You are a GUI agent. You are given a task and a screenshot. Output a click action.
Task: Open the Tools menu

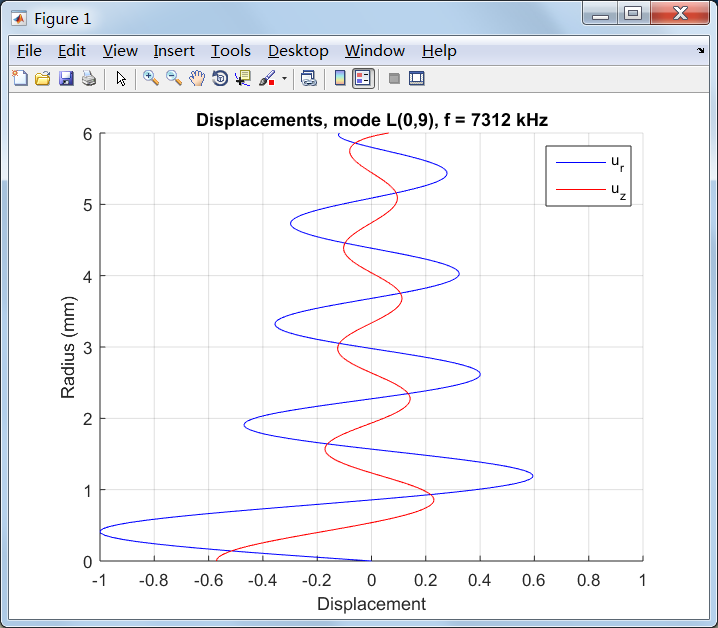pos(231,51)
